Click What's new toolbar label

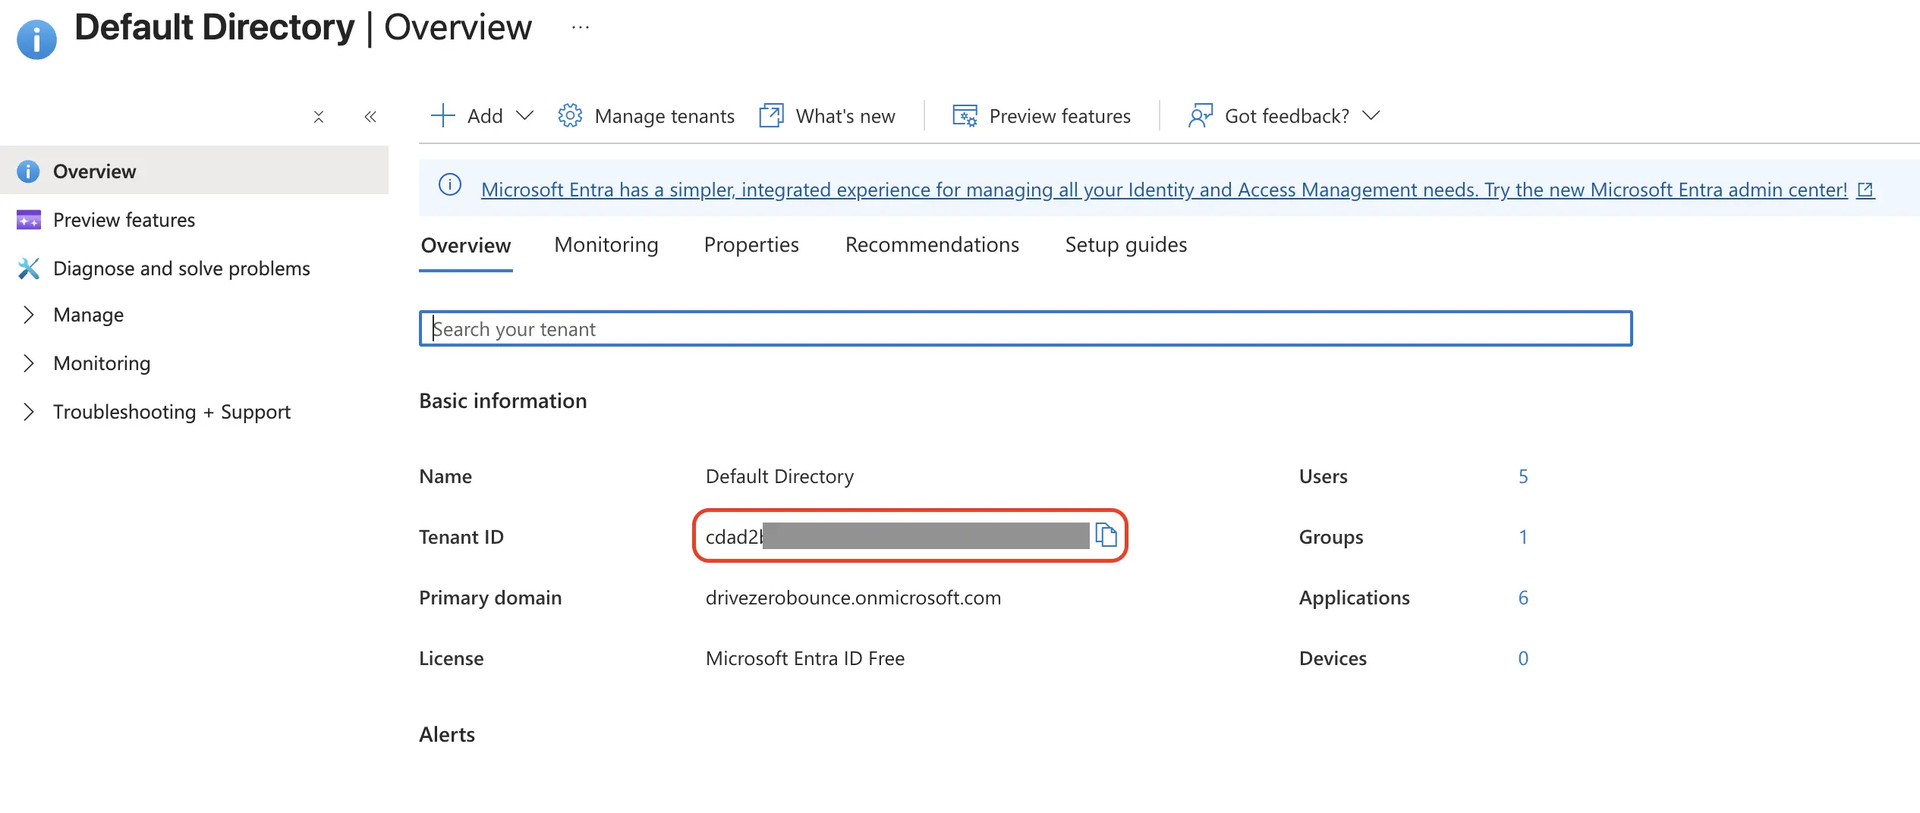[845, 116]
